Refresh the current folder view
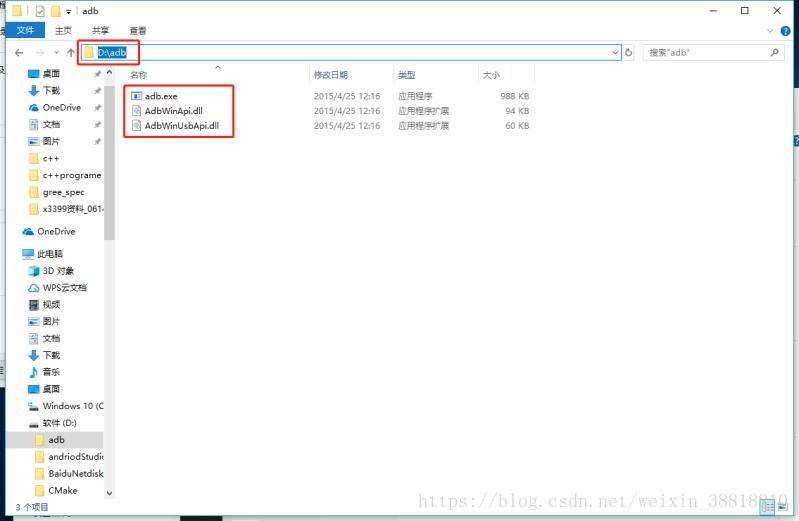The height and width of the screenshot is (521, 799). point(629,53)
